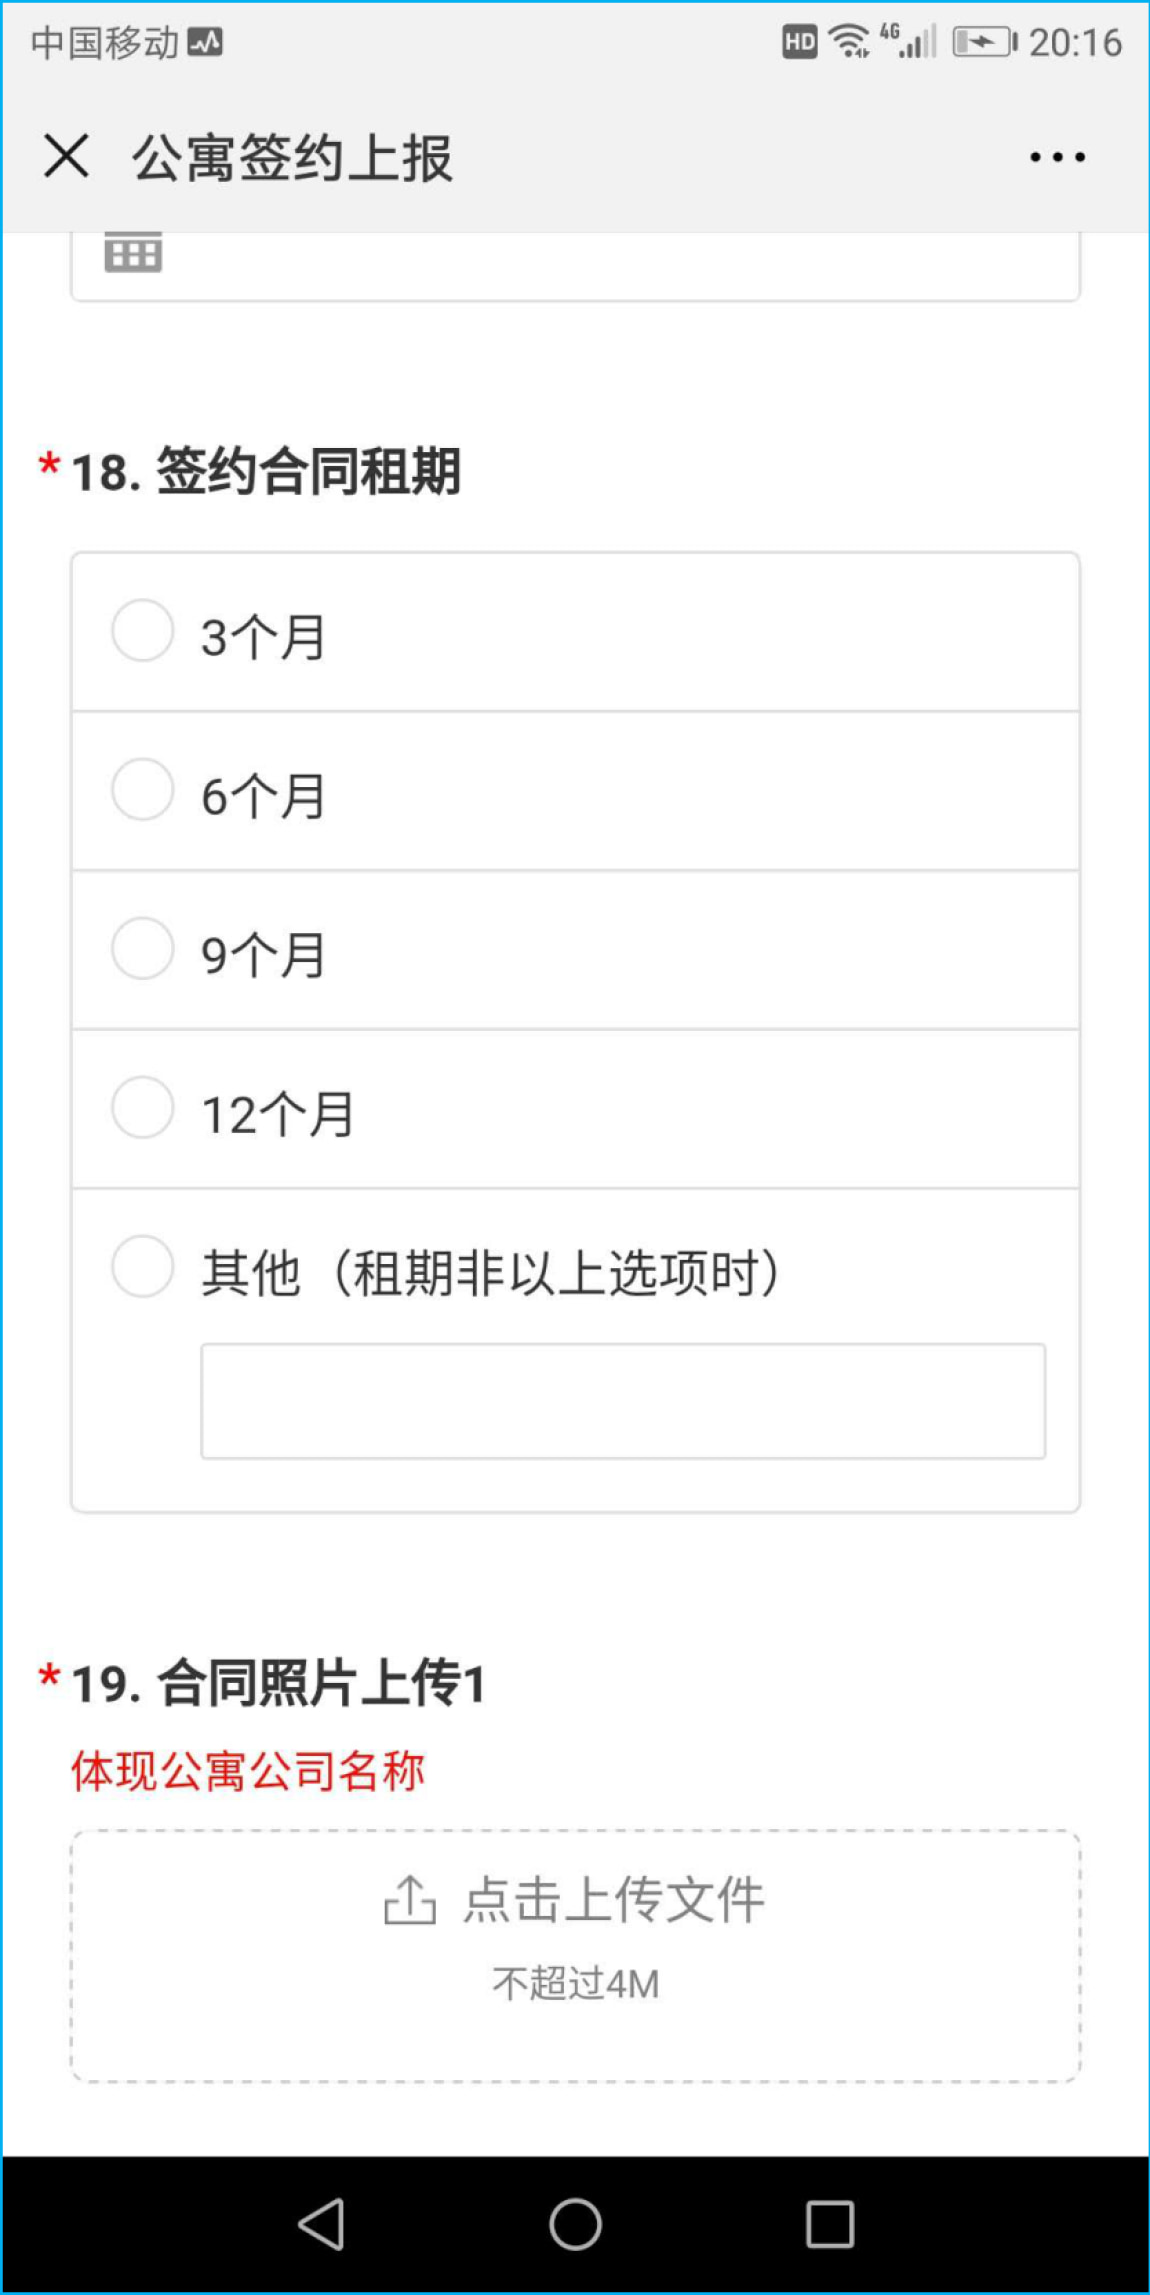The image size is (1150, 2295).
Task: Tap the Wi-Fi status icon
Action: point(849,42)
